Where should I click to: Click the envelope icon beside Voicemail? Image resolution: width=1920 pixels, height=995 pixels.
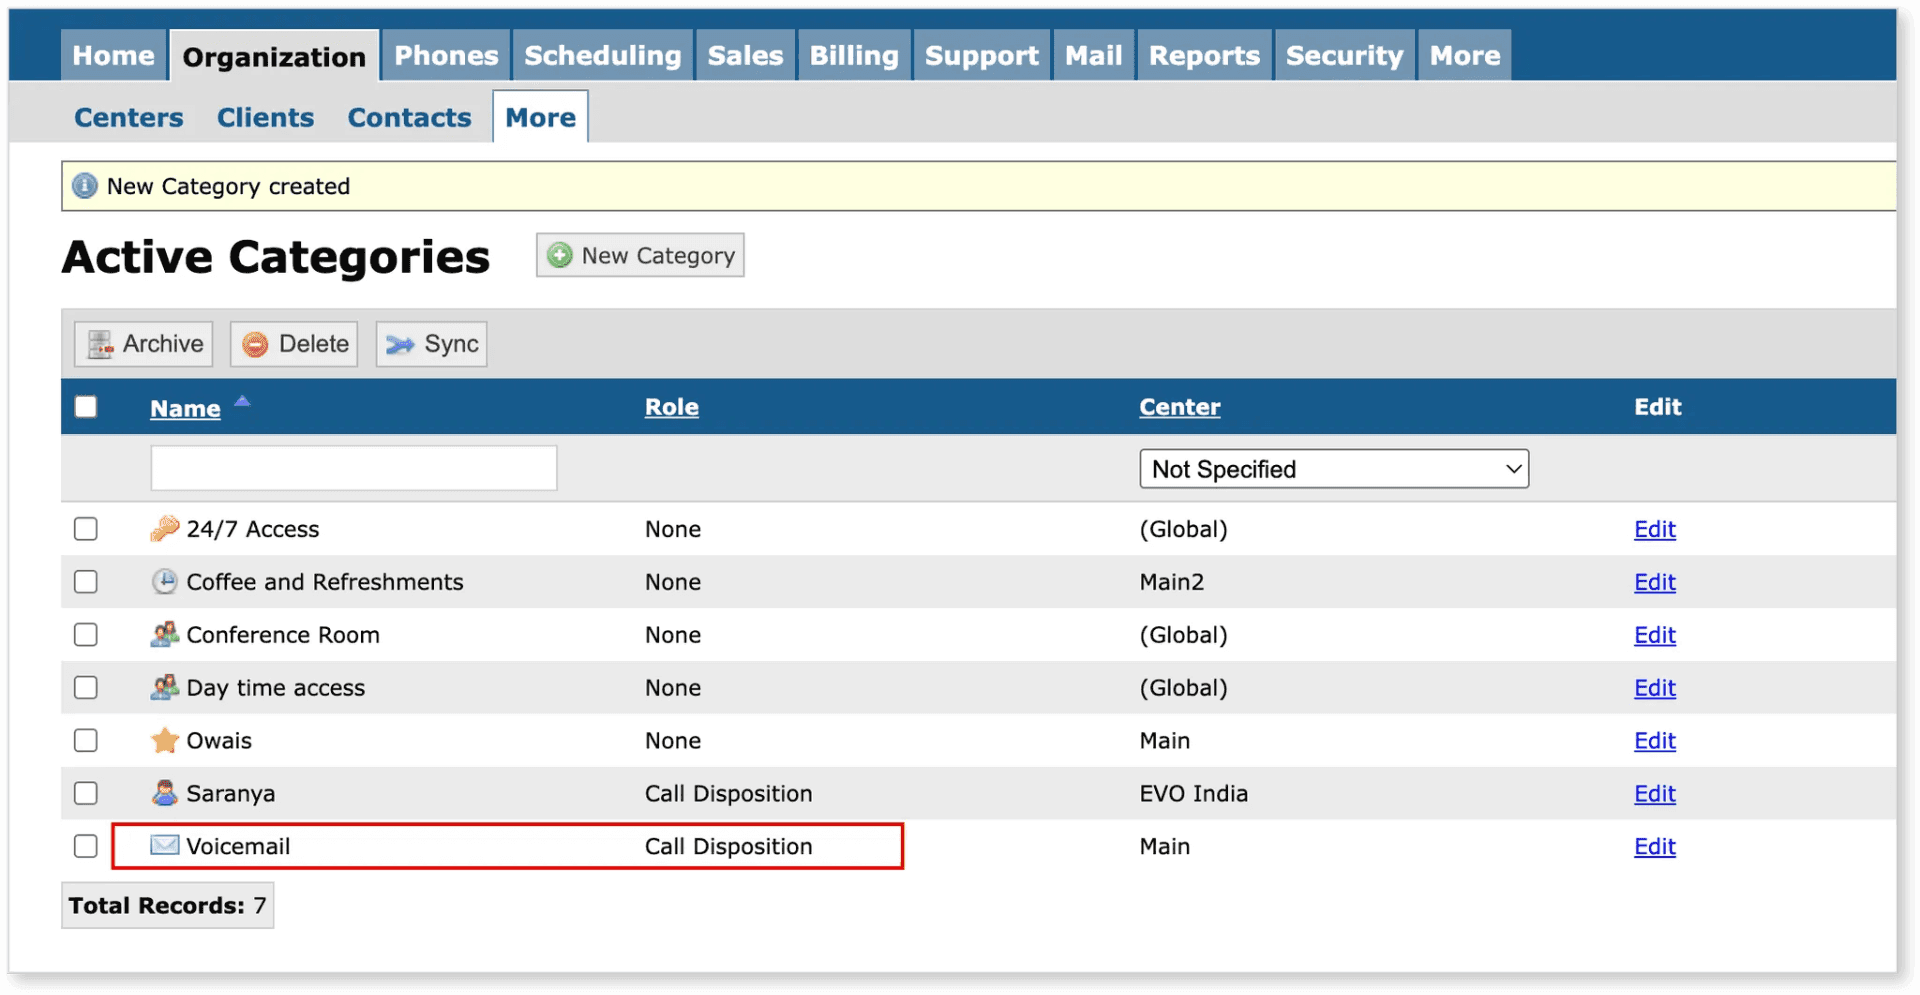[164, 846]
